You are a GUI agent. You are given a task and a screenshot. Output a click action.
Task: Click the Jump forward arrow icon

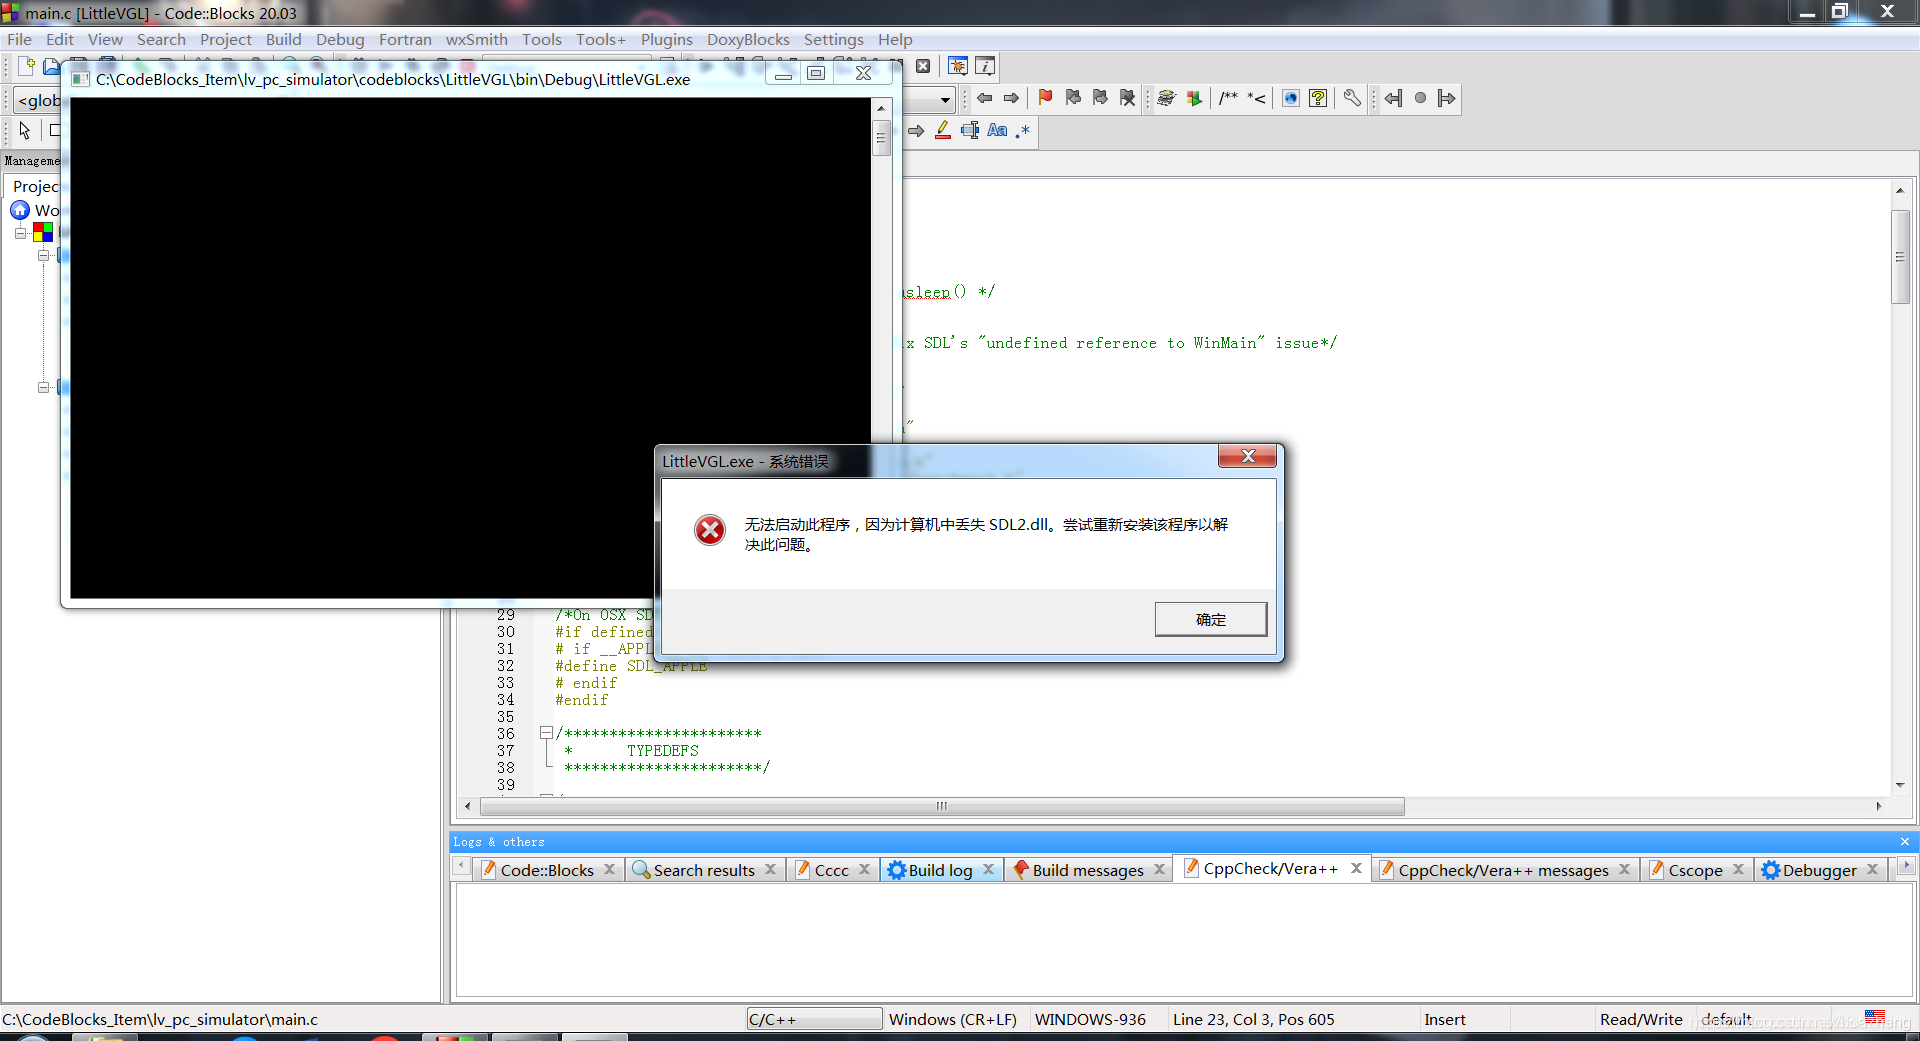tap(1011, 98)
